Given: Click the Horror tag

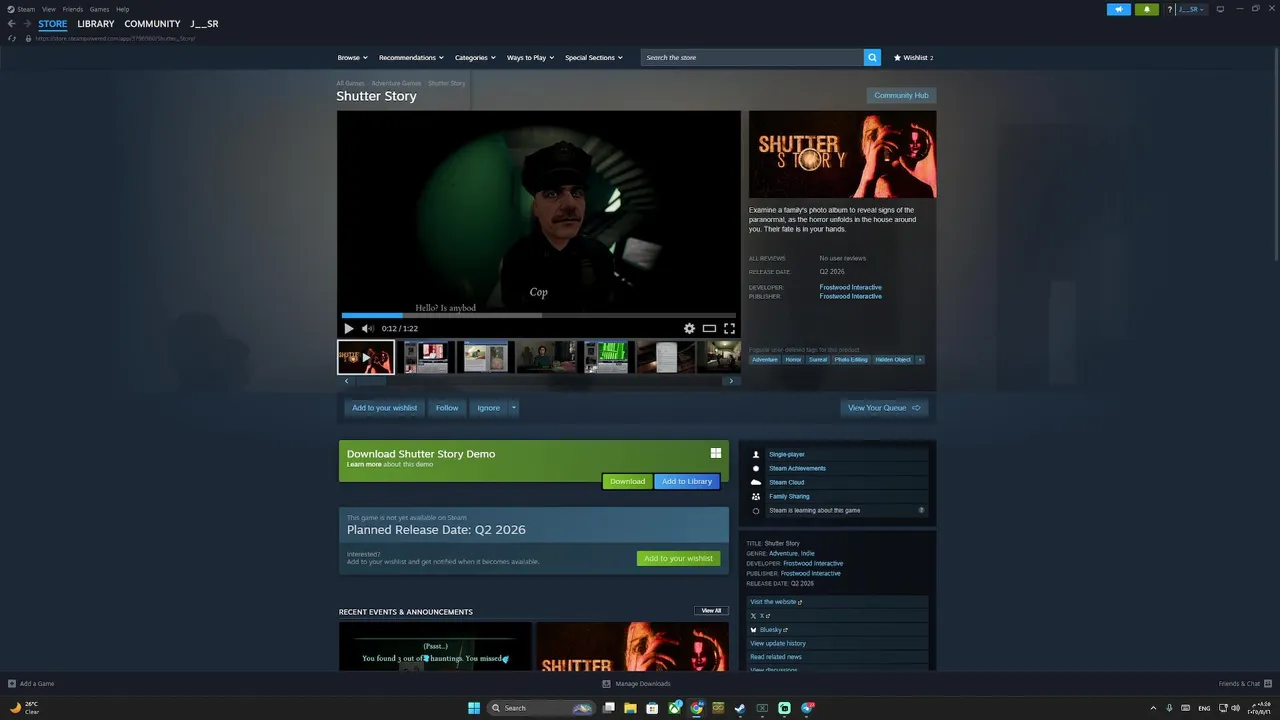Looking at the screenshot, I should click(793, 359).
